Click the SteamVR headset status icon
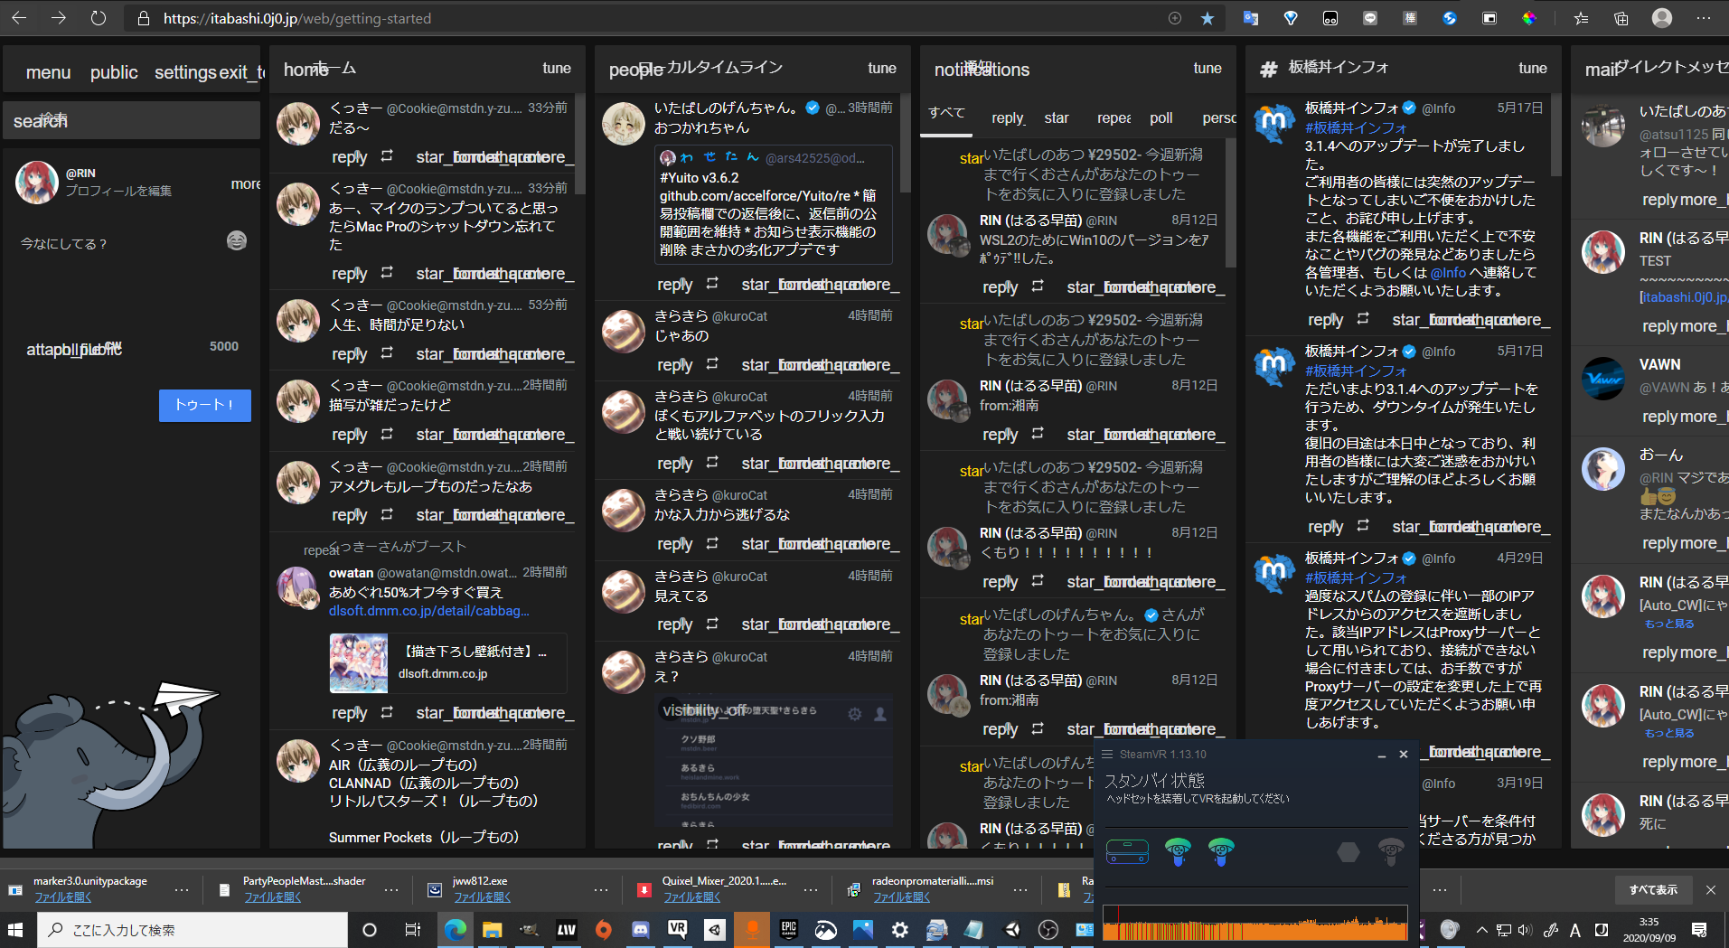Screen dimensions: 1729x948 point(1127,852)
